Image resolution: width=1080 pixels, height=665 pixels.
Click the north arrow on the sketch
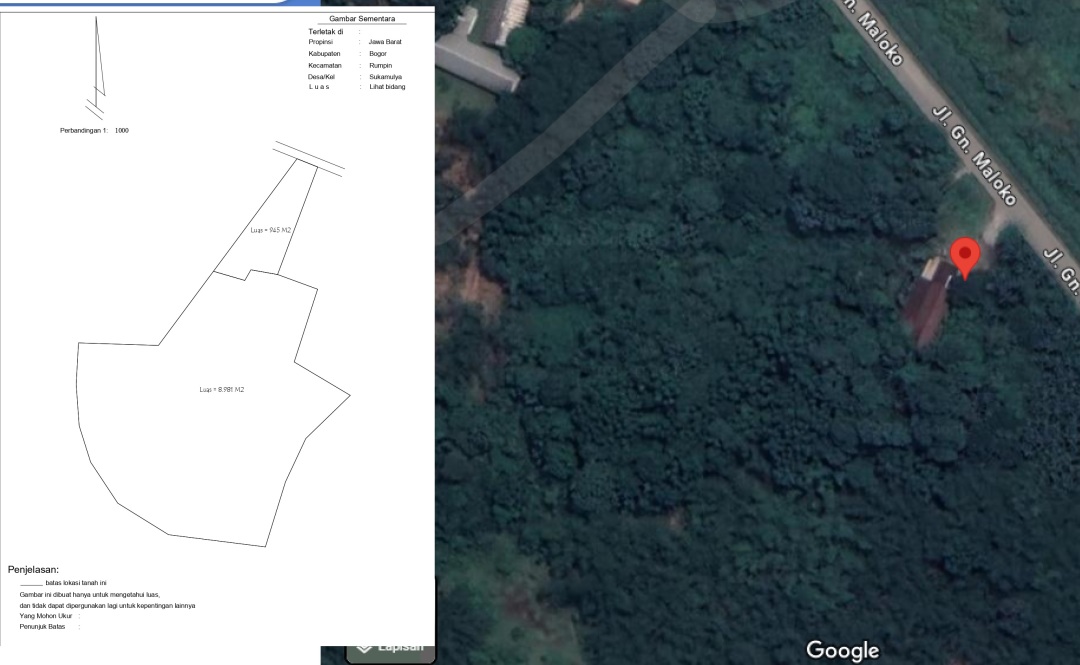[x=98, y=60]
